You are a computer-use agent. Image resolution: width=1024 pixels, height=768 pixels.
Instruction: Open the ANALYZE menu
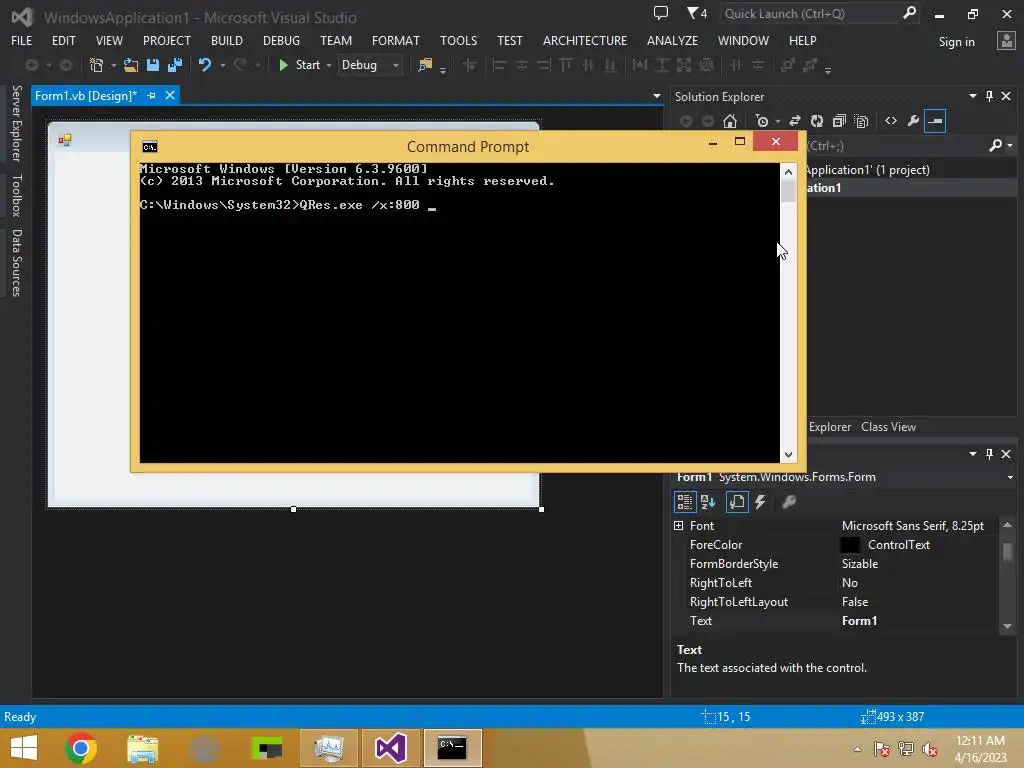[672, 40]
